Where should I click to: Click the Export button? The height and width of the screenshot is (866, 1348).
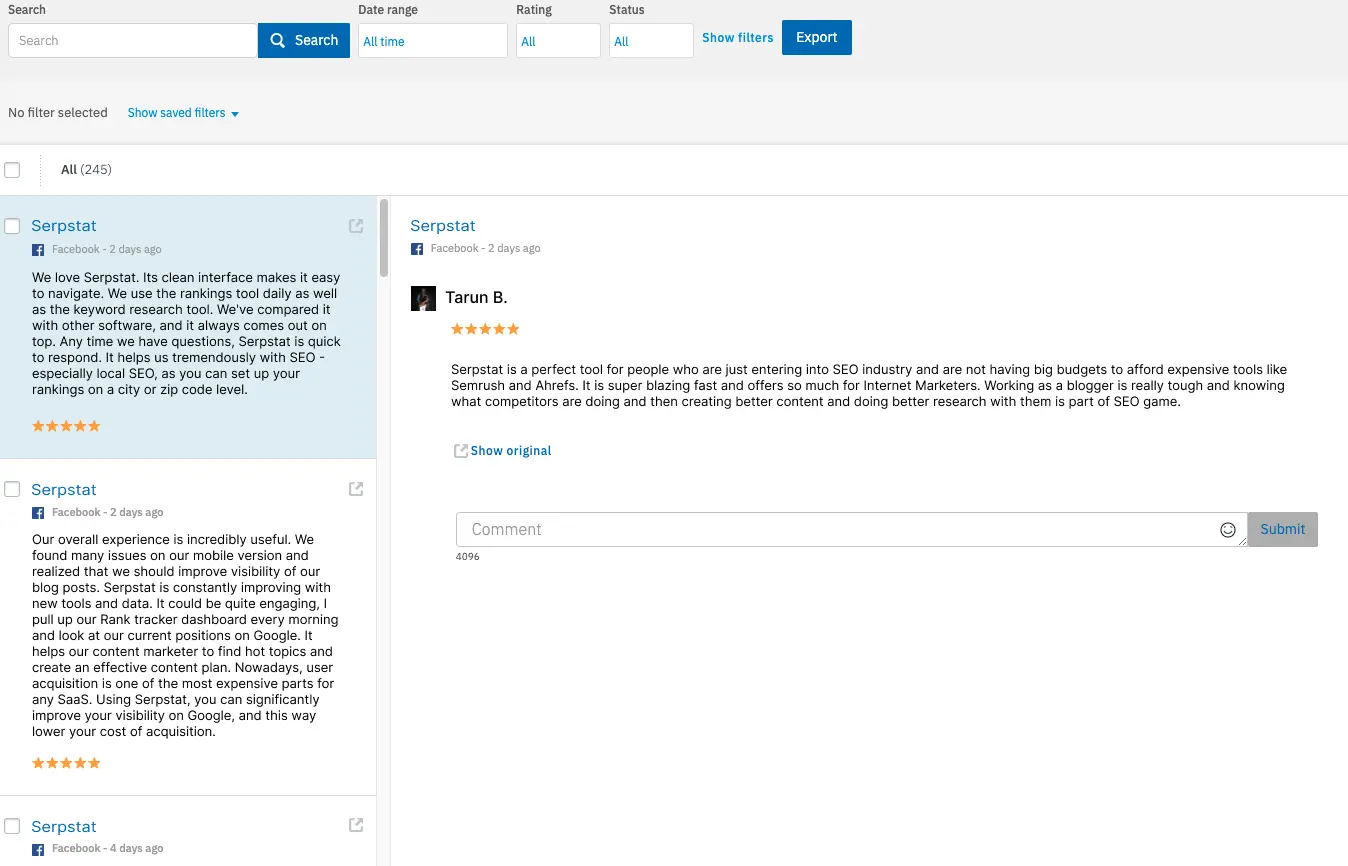pos(817,37)
